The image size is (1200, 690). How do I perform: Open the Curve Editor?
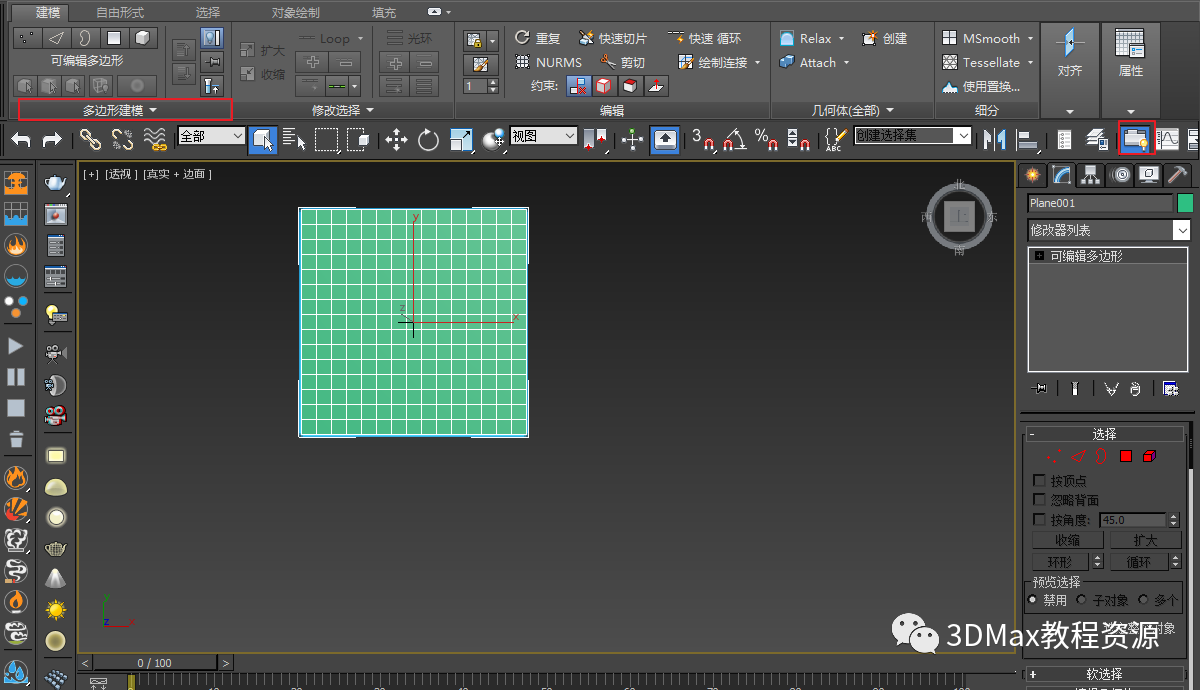click(x=1169, y=140)
